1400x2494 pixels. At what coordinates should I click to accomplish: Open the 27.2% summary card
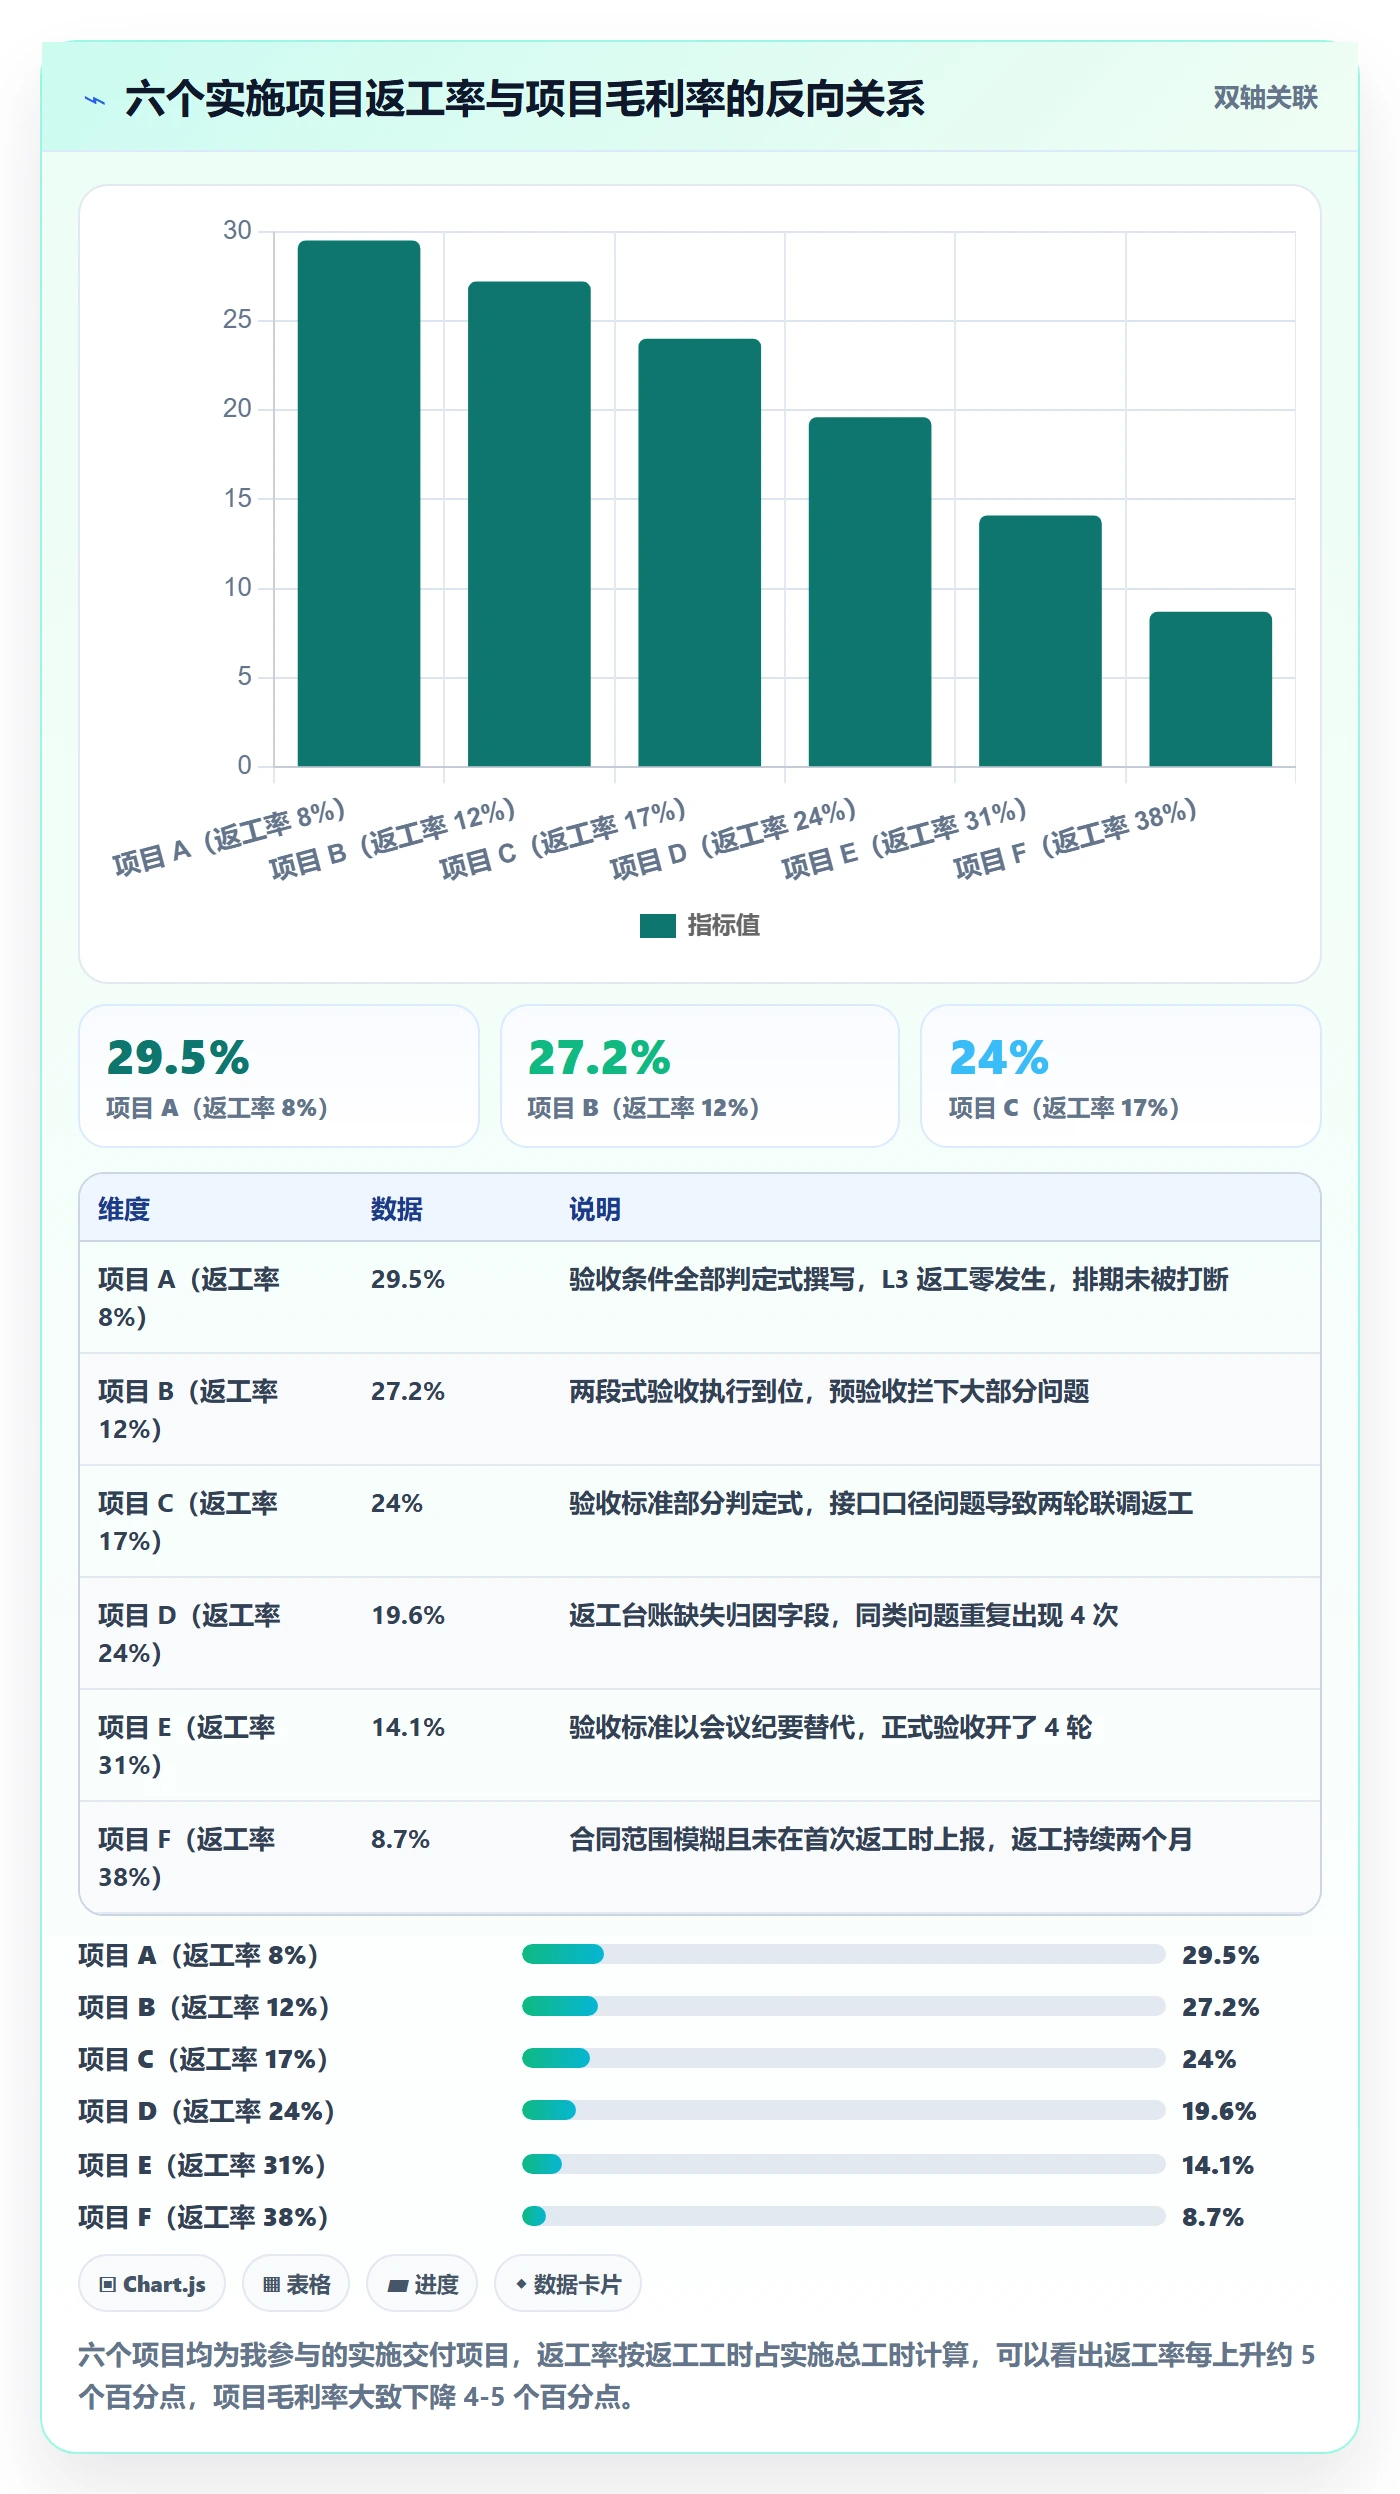click(700, 1076)
